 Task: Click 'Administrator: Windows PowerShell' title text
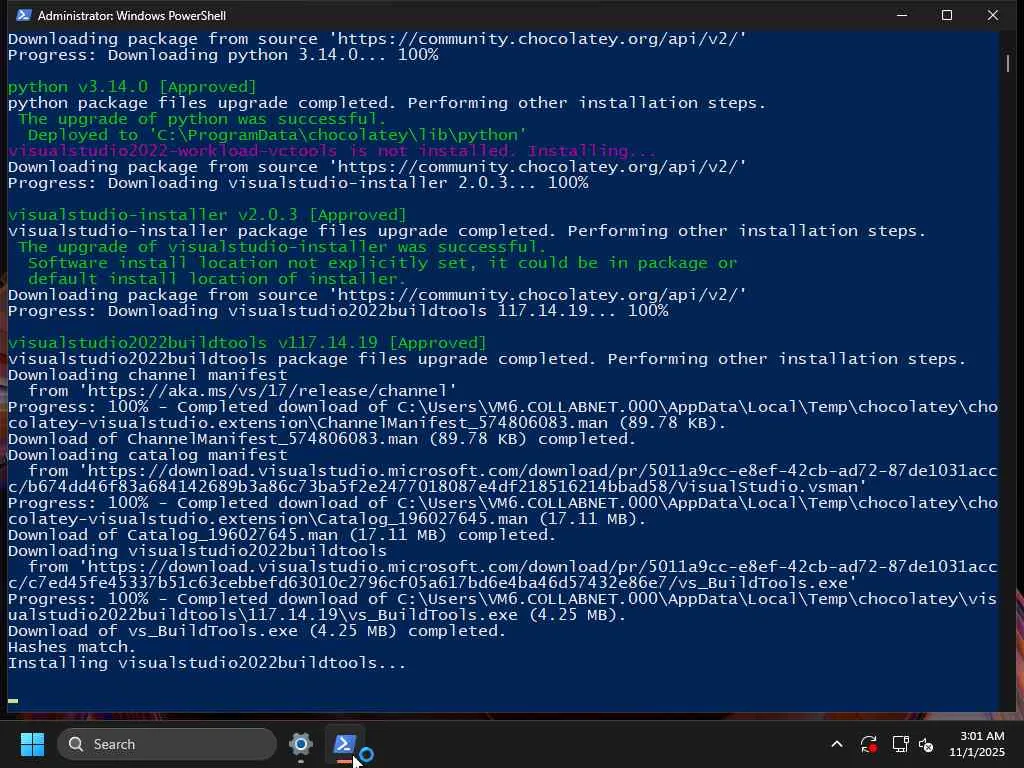(x=132, y=15)
